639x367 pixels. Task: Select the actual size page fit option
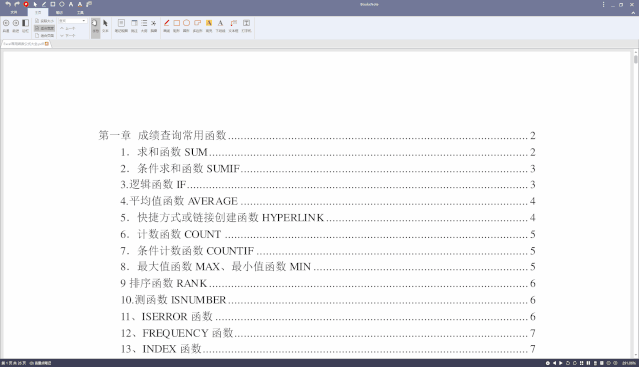[x=44, y=21]
